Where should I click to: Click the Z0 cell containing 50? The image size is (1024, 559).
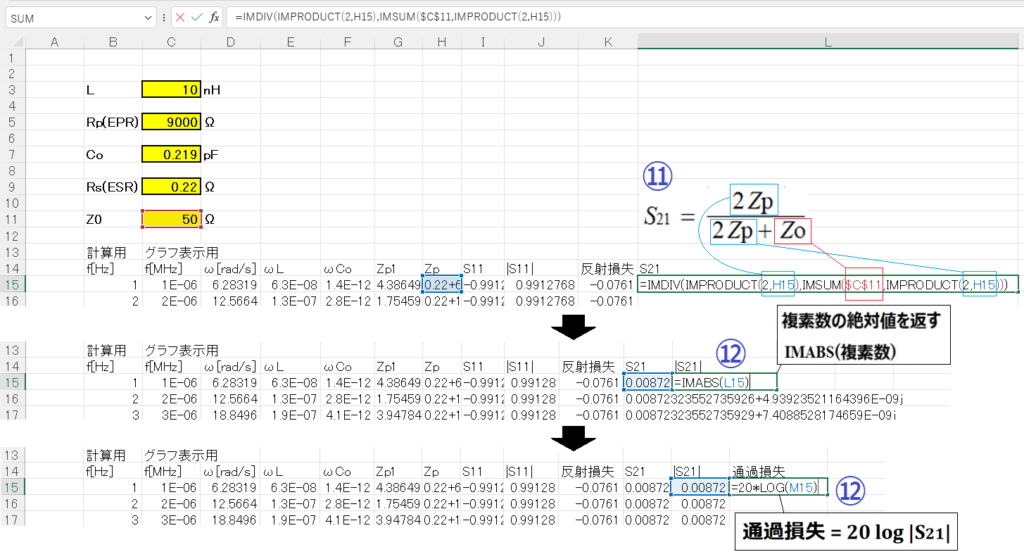tap(172, 219)
